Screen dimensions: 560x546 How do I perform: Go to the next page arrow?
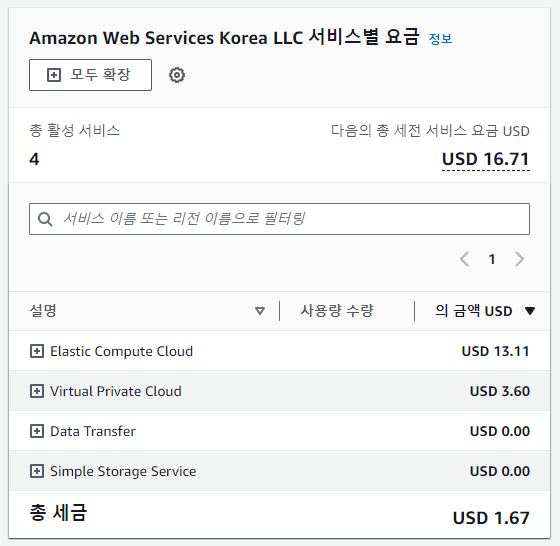click(x=520, y=259)
